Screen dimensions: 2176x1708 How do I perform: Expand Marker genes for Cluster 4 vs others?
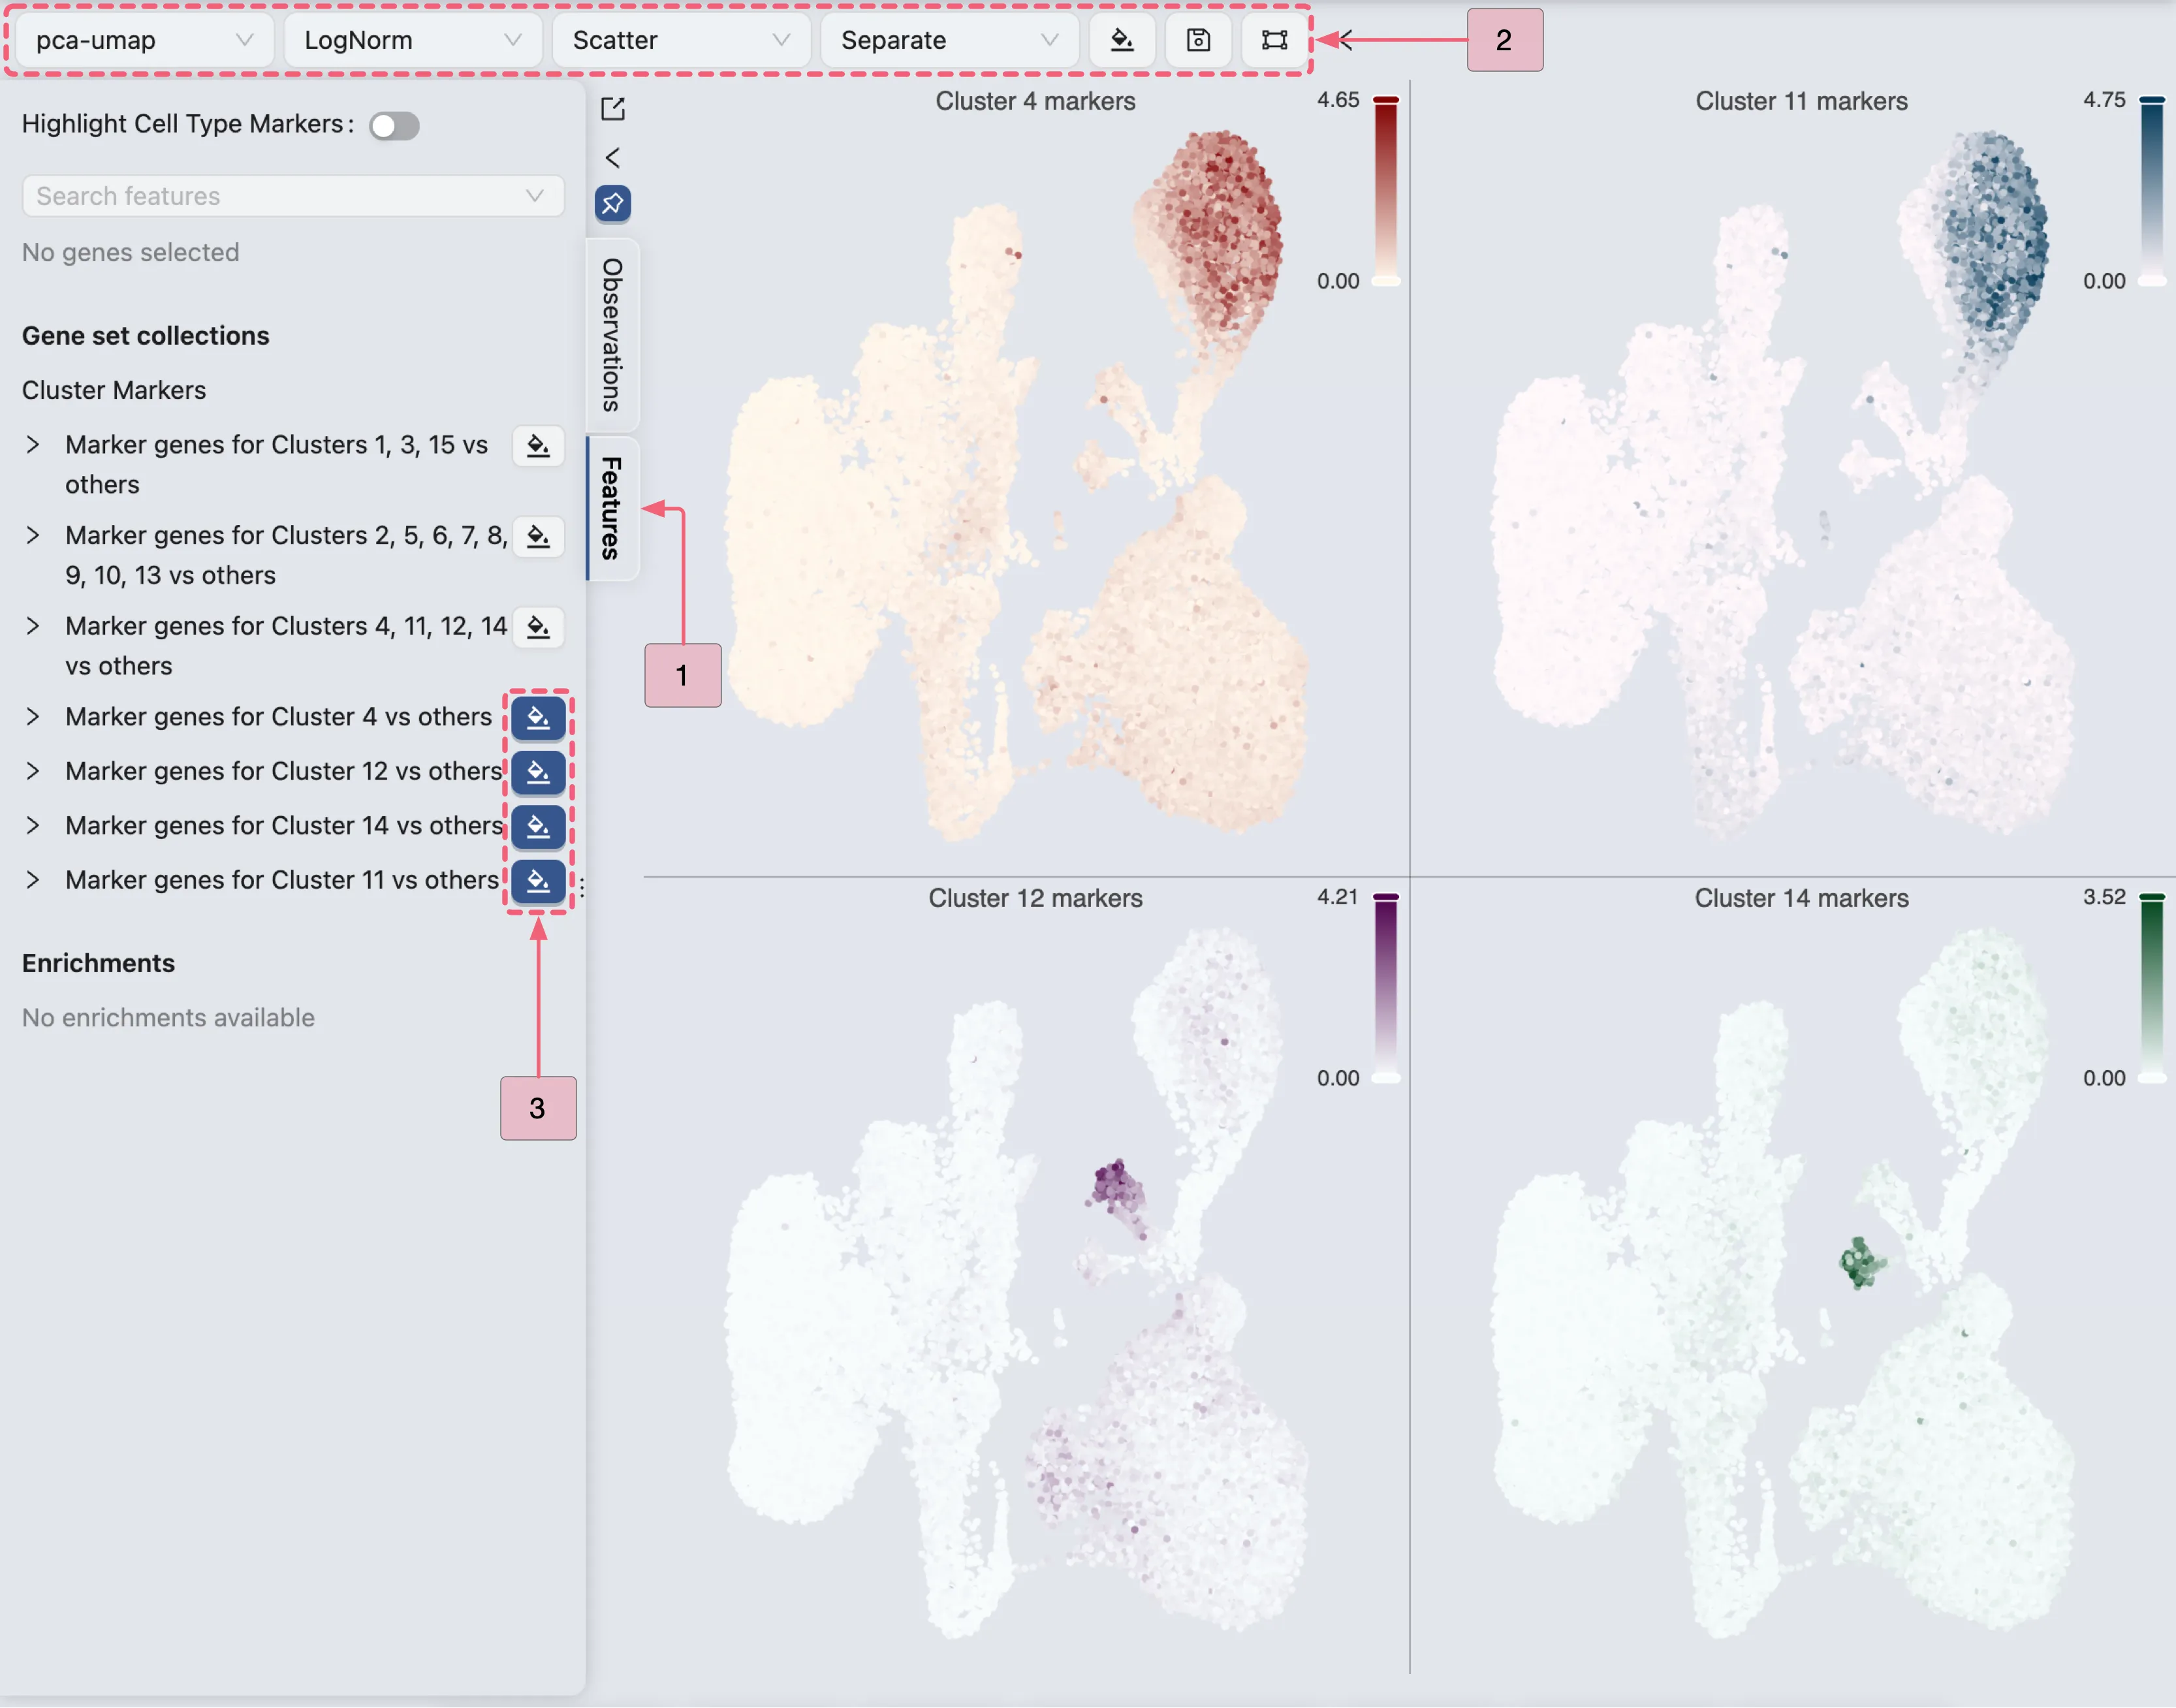33,716
